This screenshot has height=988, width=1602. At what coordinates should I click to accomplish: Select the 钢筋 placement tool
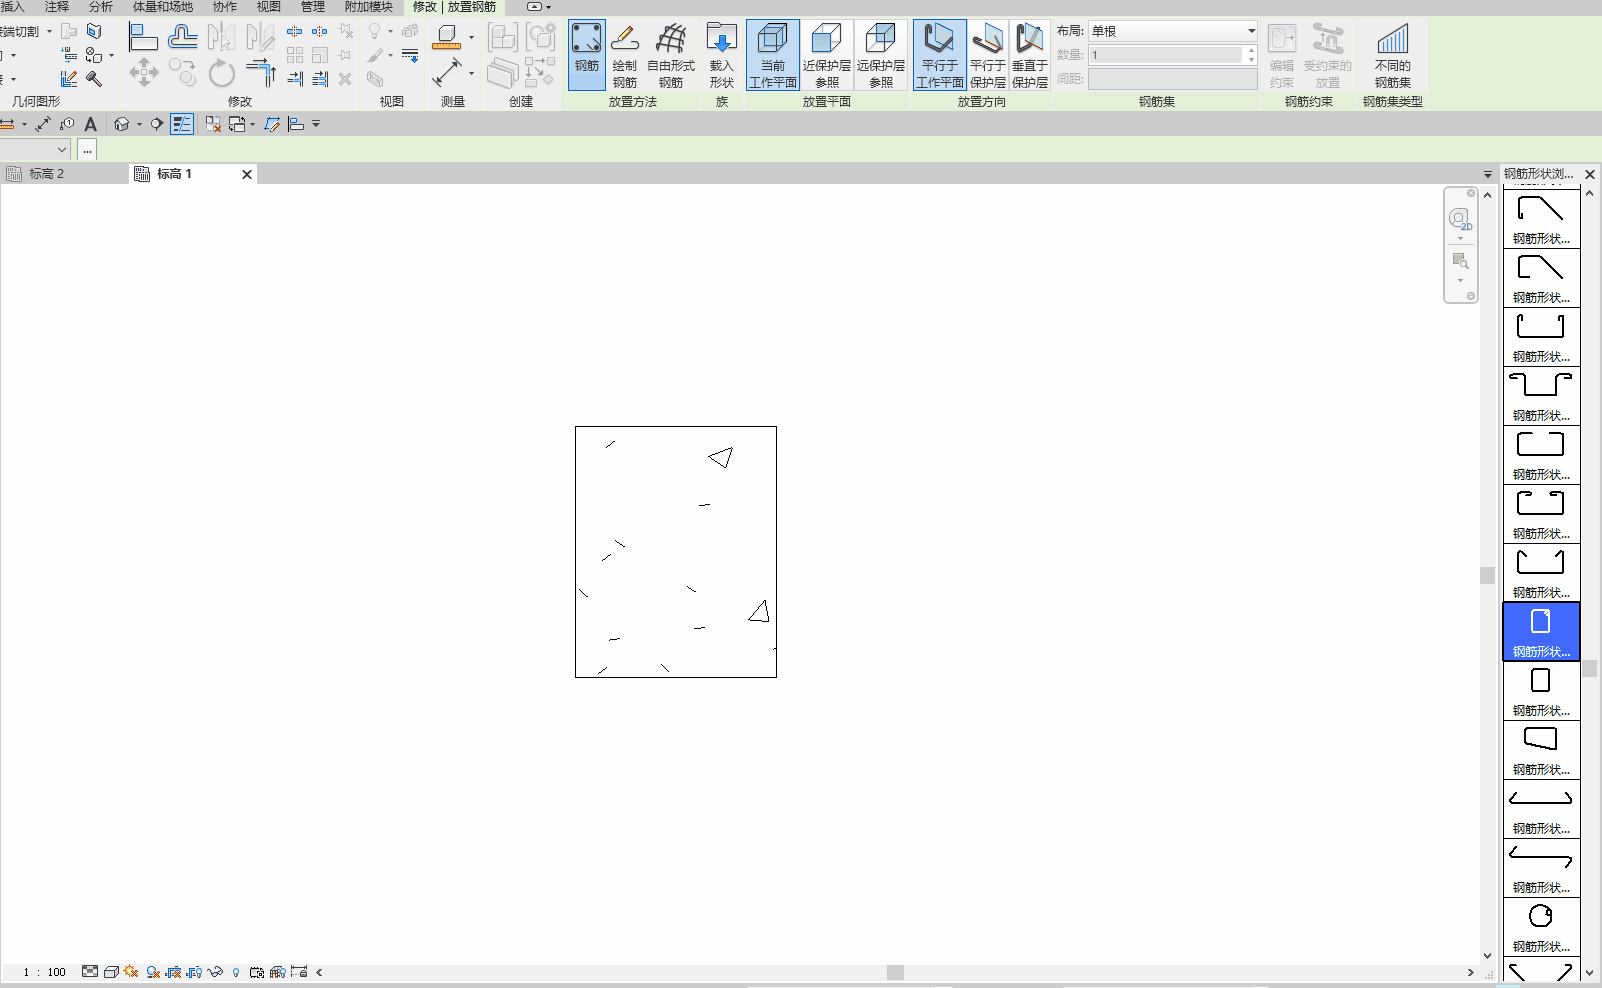coord(587,55)
